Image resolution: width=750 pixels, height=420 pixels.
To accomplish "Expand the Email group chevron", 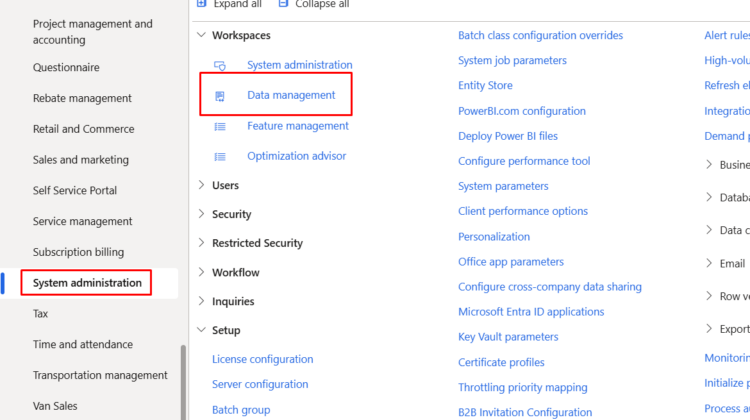I will 709,263.
